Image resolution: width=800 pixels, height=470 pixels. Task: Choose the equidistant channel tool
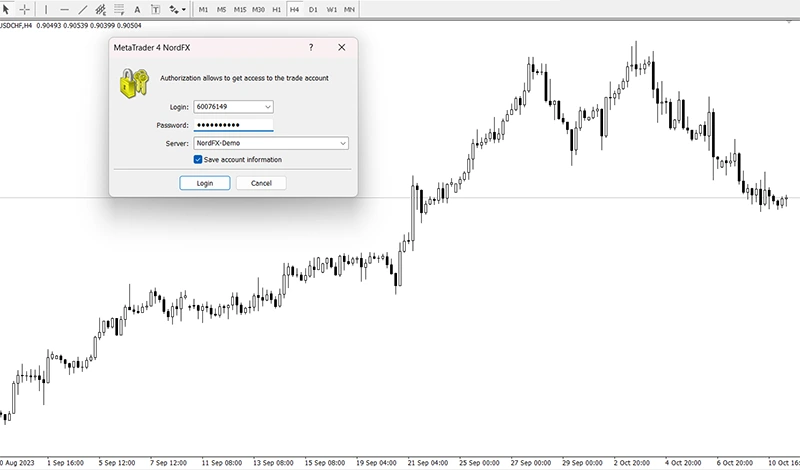[x=101, y=9]
